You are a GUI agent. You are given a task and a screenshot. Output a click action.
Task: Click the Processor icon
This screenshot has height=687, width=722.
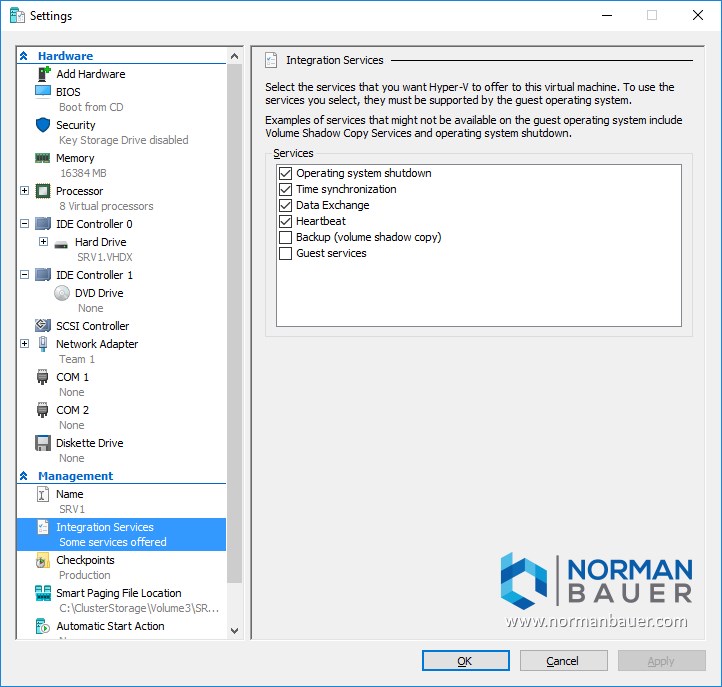click(43, 191)
